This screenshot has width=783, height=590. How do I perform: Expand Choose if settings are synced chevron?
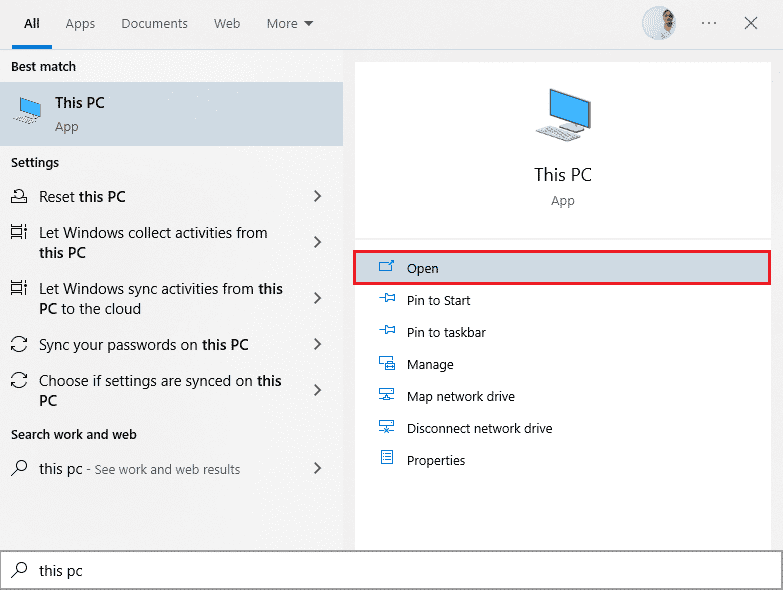pyautogui.click(x=317, y=390)
